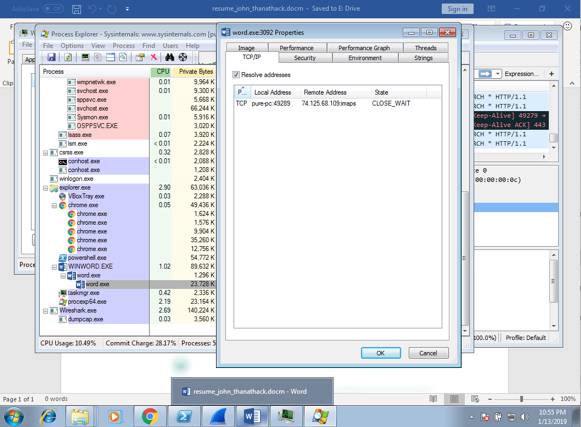Switch to the Image tab
Viewport: 581px width, 427px height.
[246, 48]
